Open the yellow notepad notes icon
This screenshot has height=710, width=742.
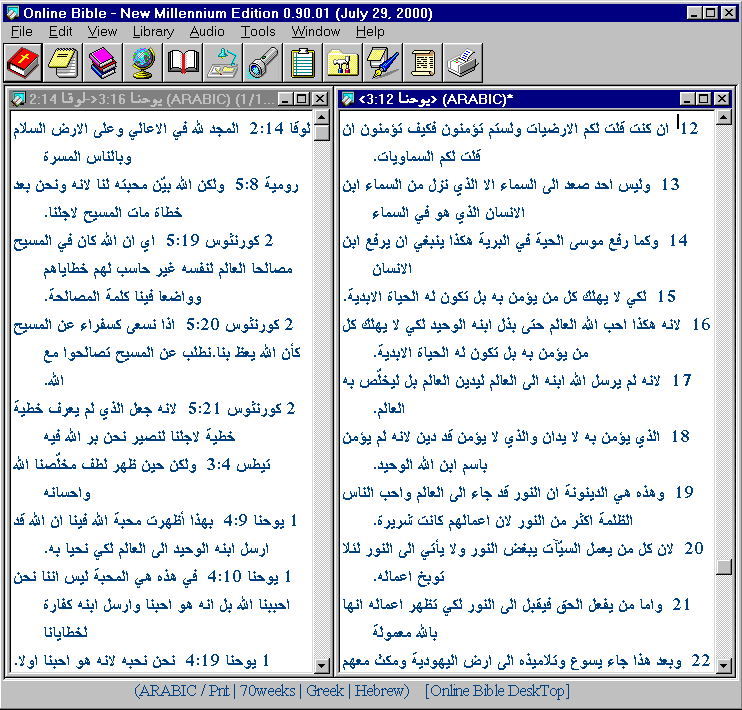click(63, 63)
